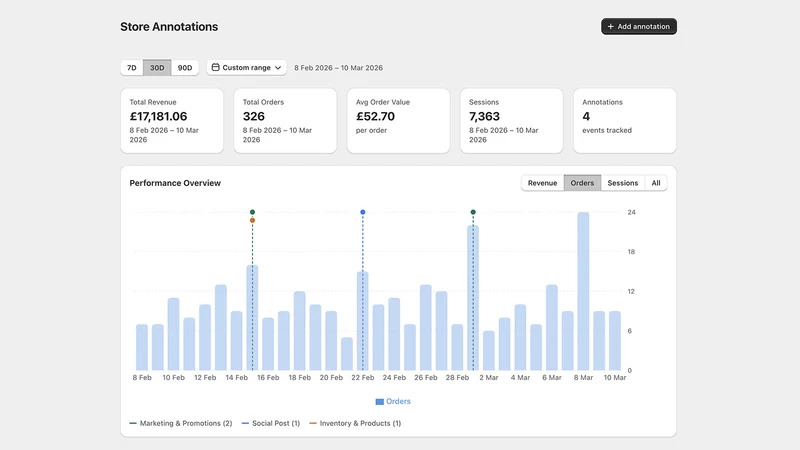Click the green annotation marker on 1 Mar
Screen dimensions: 800x450
pos(473,212)
